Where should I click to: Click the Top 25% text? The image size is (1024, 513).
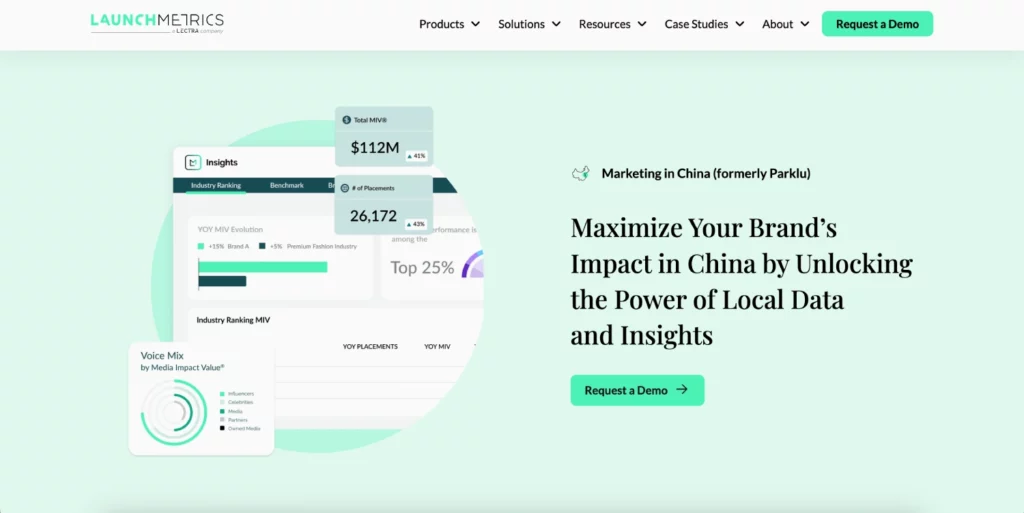[422, 268]
